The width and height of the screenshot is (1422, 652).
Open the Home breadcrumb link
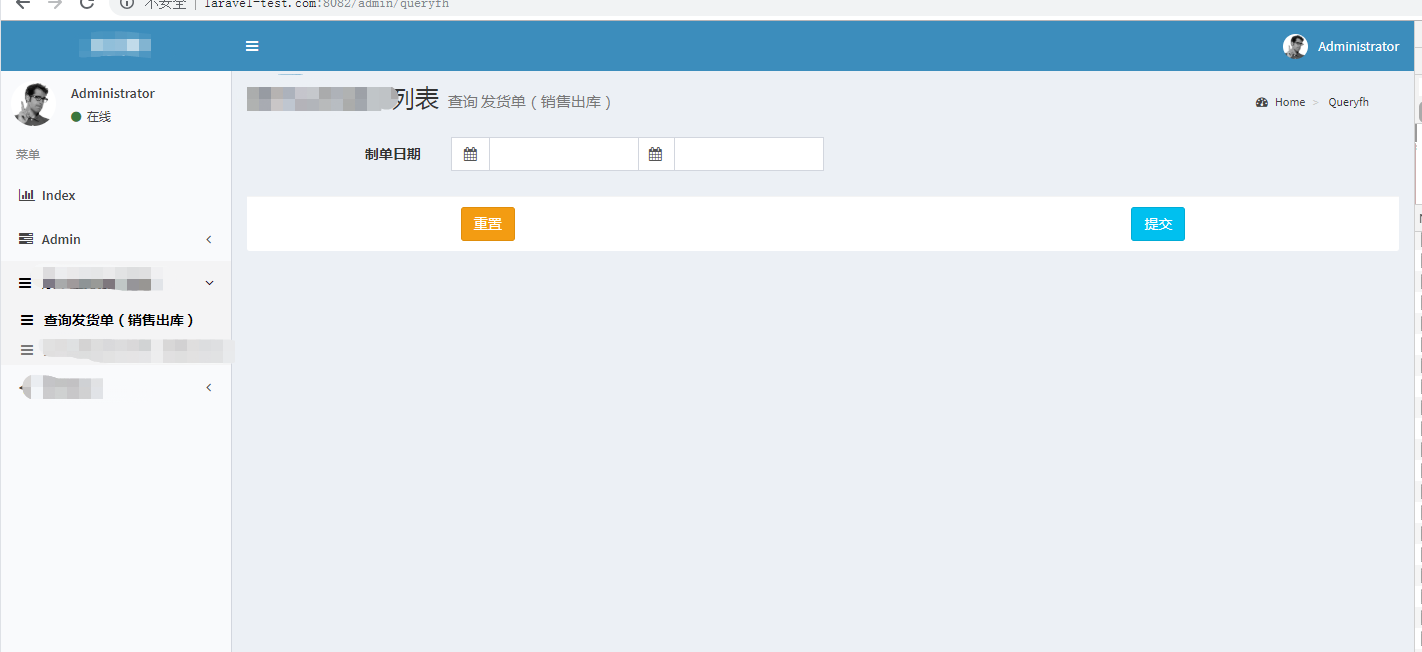(1290, 101)
